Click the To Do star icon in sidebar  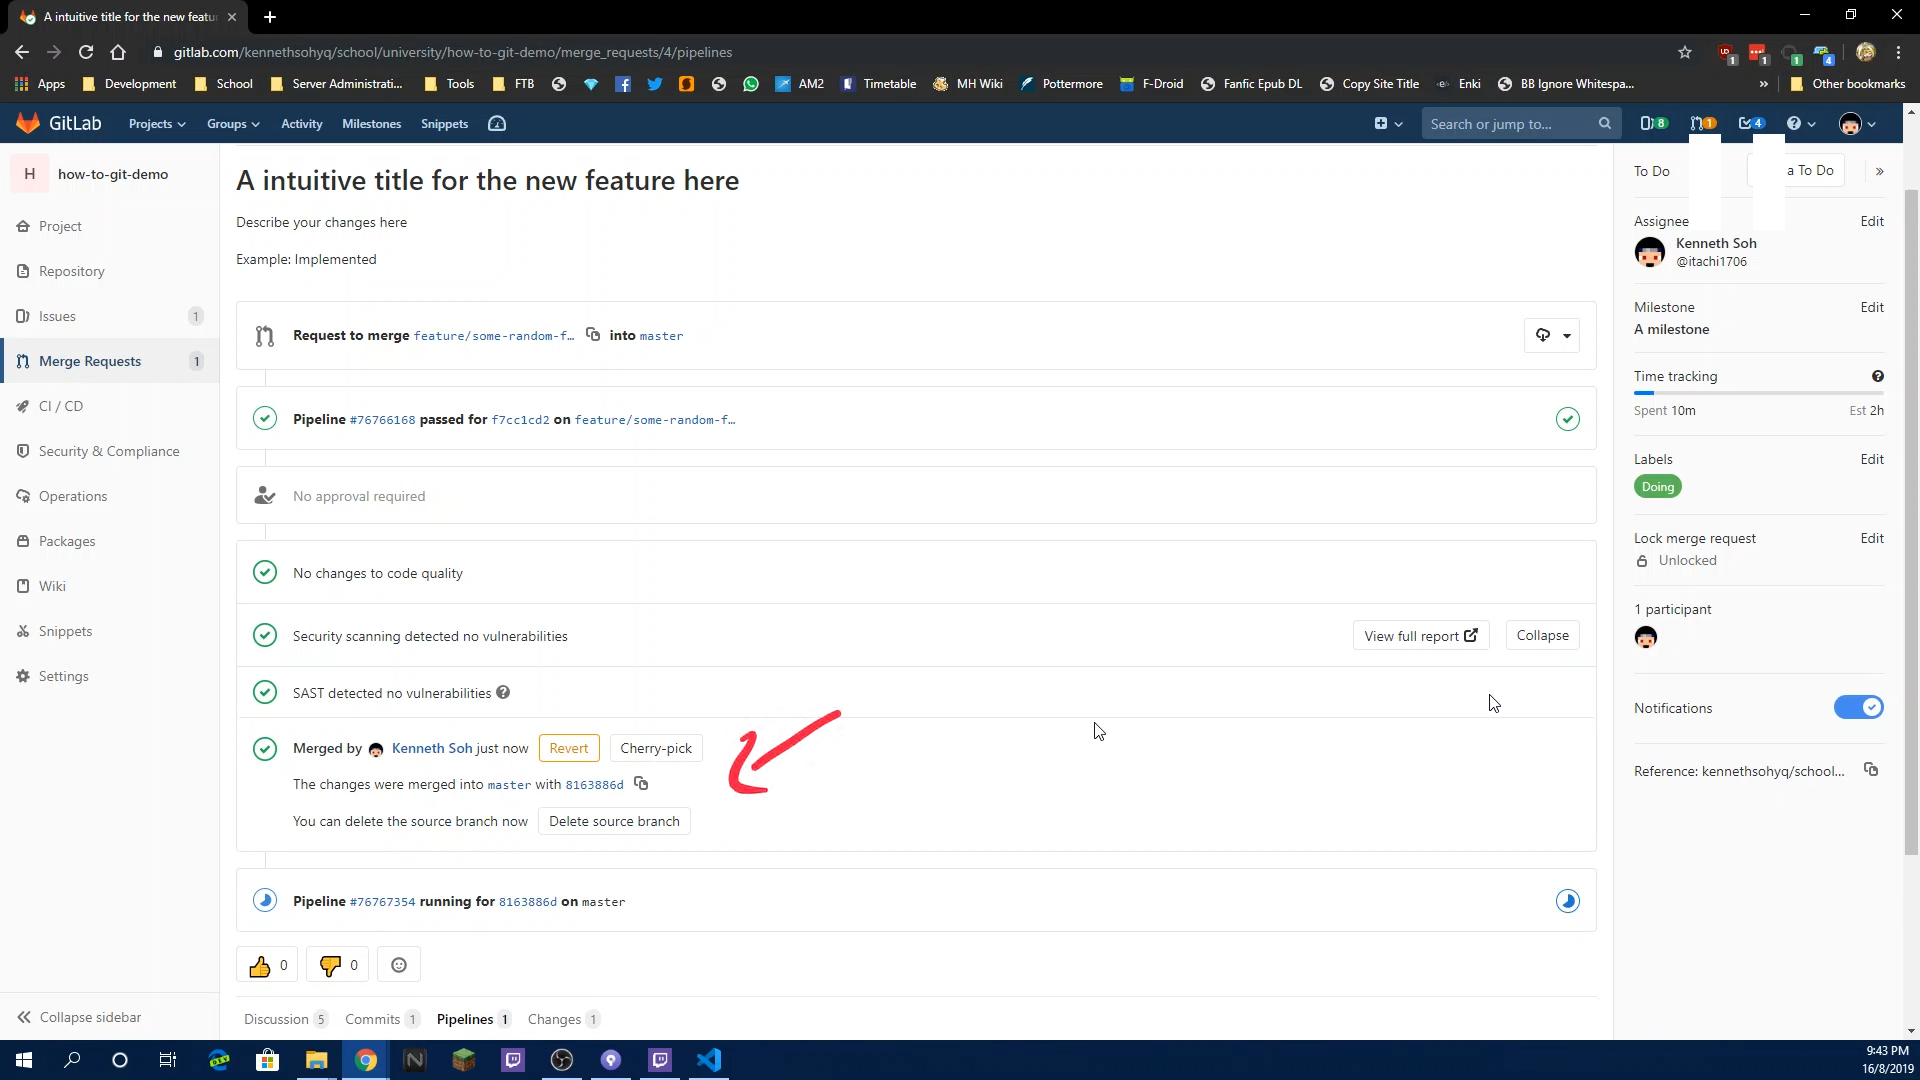[x=1880, y=170]
